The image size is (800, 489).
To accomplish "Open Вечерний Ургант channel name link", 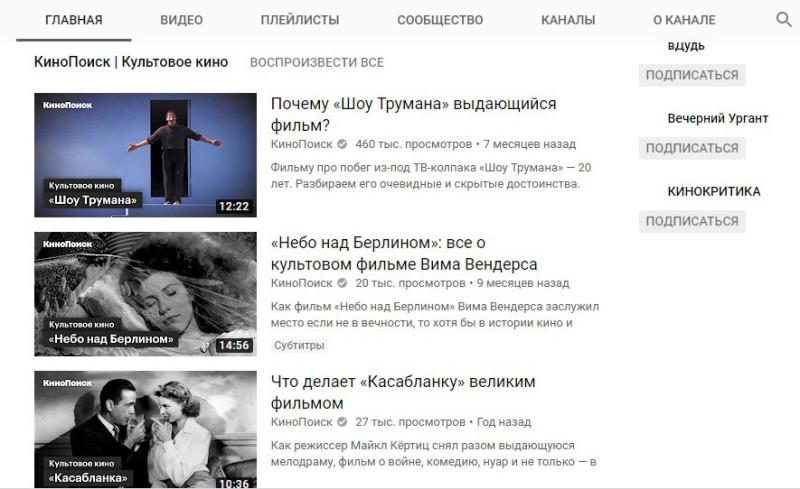I will tap(717, 118).
